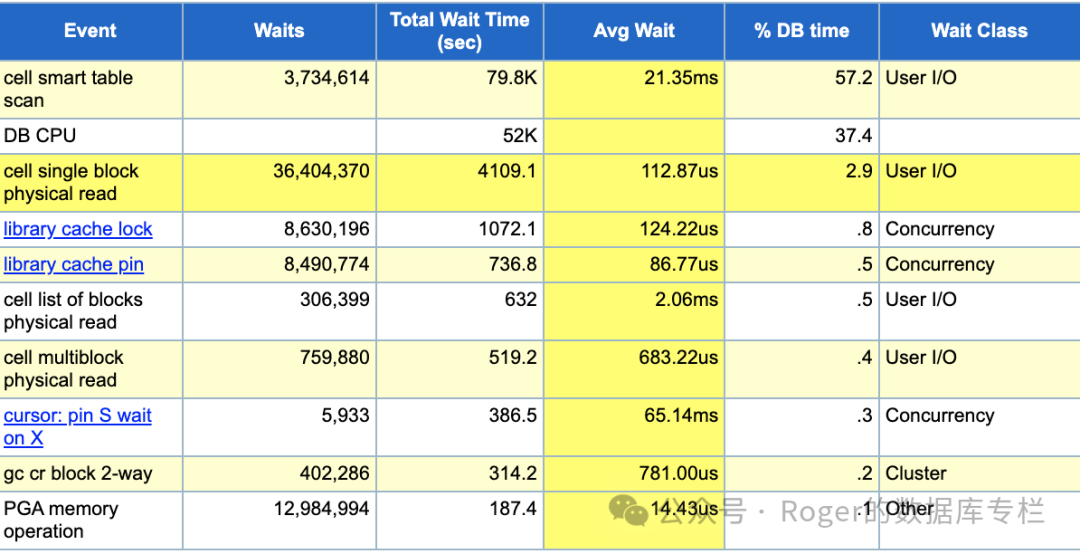Click average wait 124.22us
1080x554 pixels.
678,229
